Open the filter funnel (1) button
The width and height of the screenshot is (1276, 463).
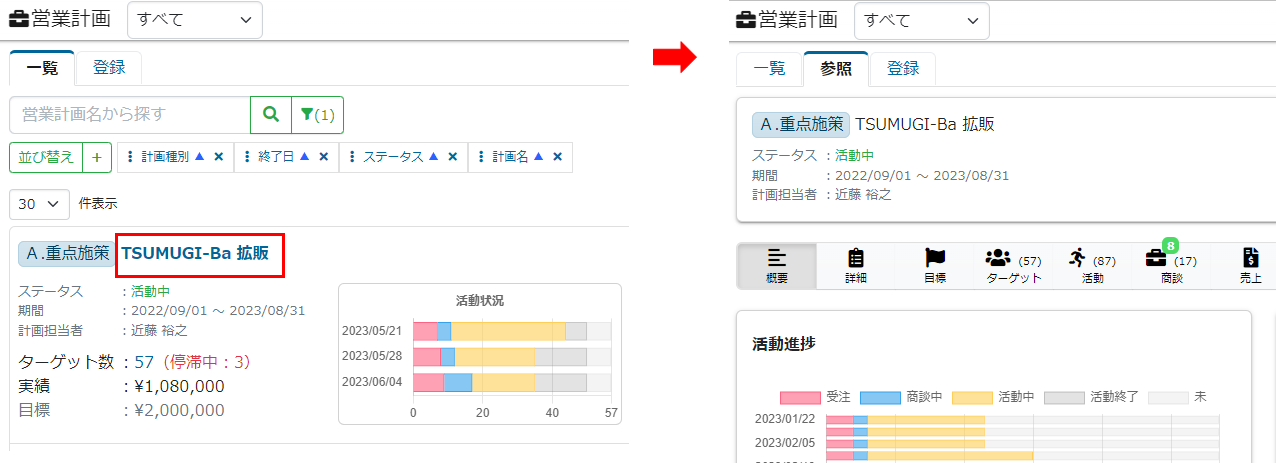click(x=317, y=115)
